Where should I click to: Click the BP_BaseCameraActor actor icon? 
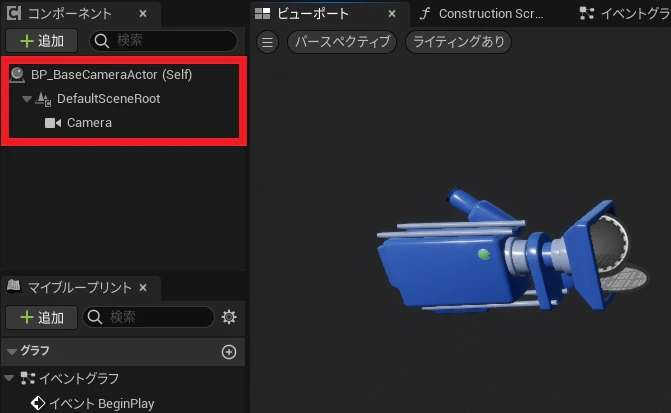coord(17,75)
